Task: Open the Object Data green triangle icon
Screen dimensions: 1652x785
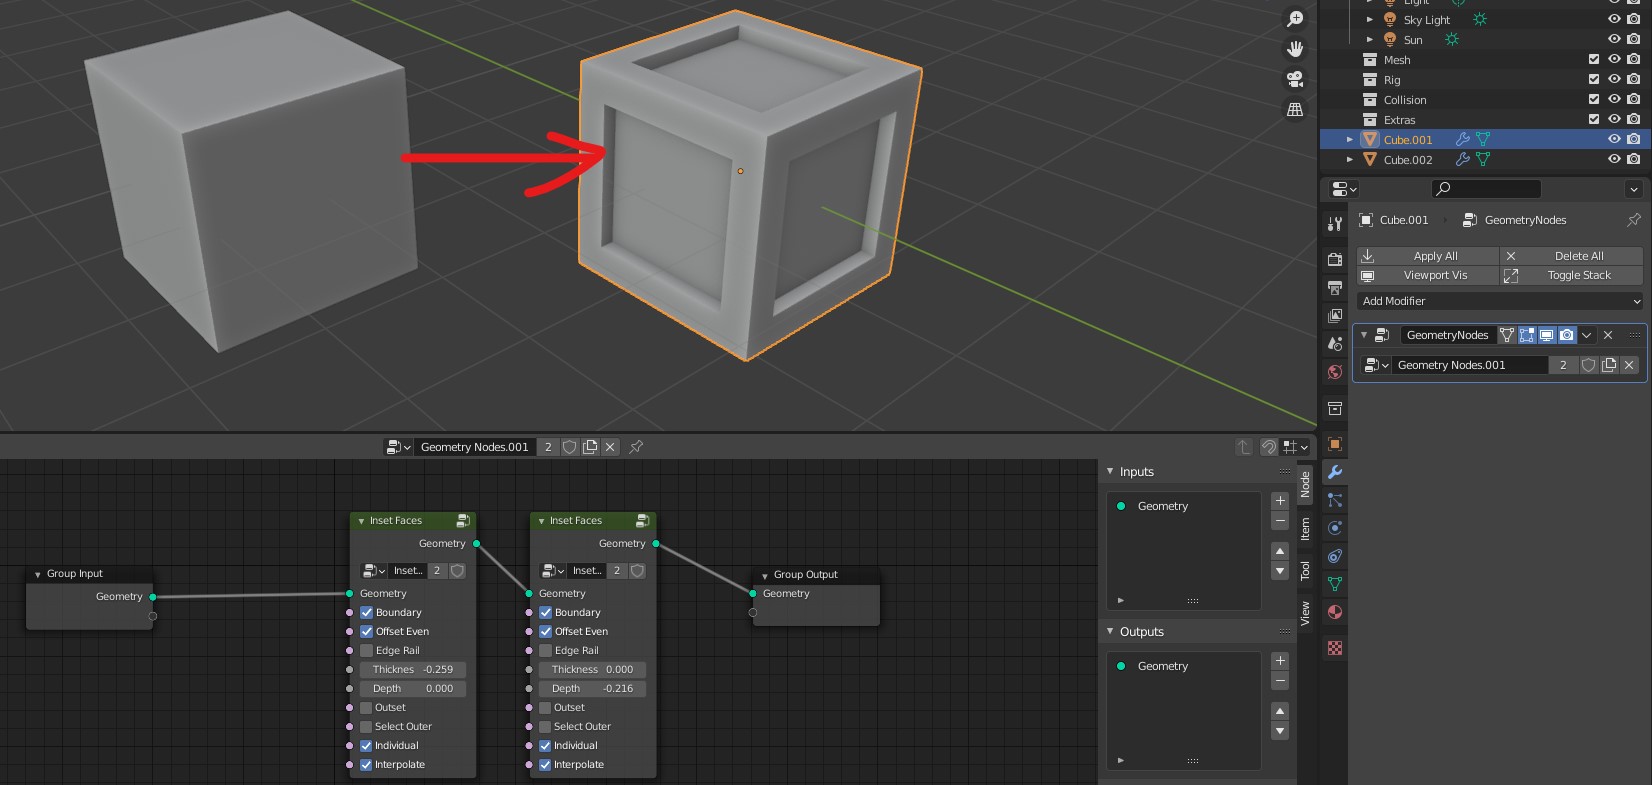Action: coord(1335,584)
